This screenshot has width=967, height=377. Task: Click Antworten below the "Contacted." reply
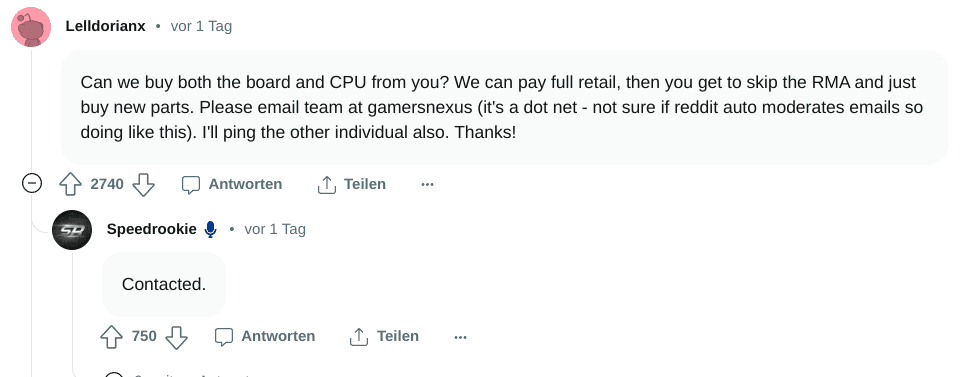(265, 336)
